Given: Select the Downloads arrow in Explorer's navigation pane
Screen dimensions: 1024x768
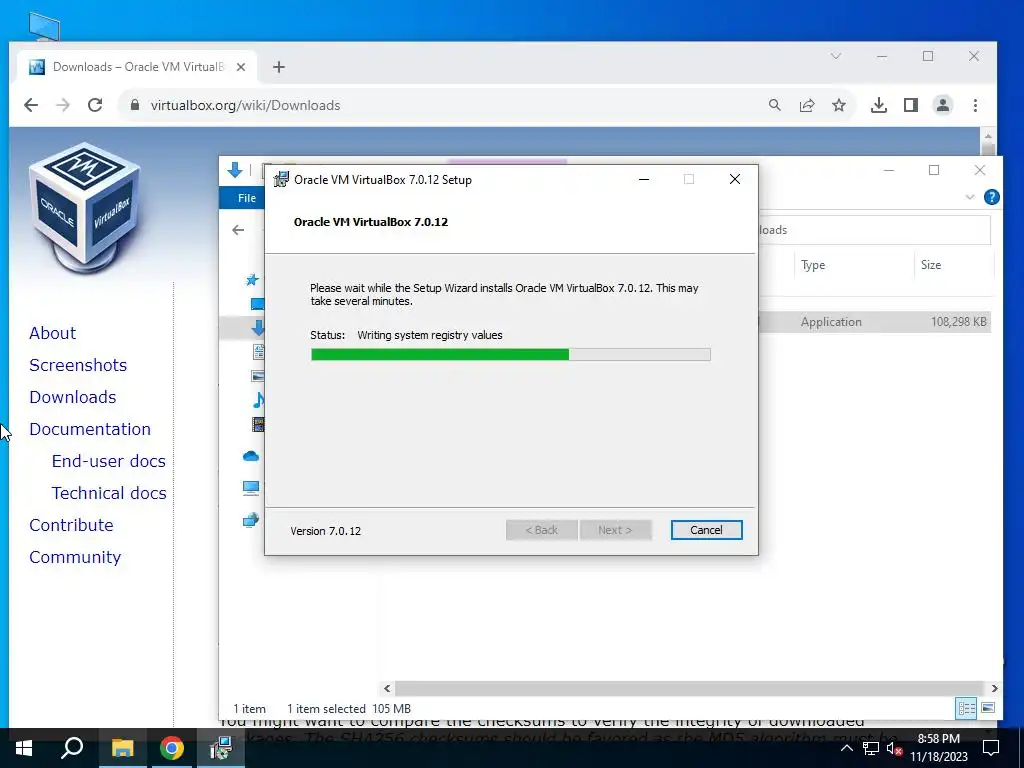Looking at the screenshot, I should click(257, 328).
